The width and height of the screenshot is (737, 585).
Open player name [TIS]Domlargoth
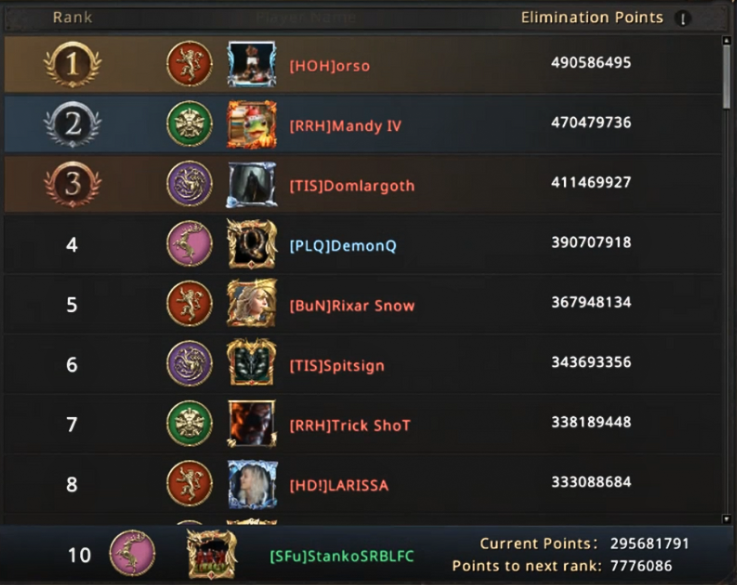(352, 186)
